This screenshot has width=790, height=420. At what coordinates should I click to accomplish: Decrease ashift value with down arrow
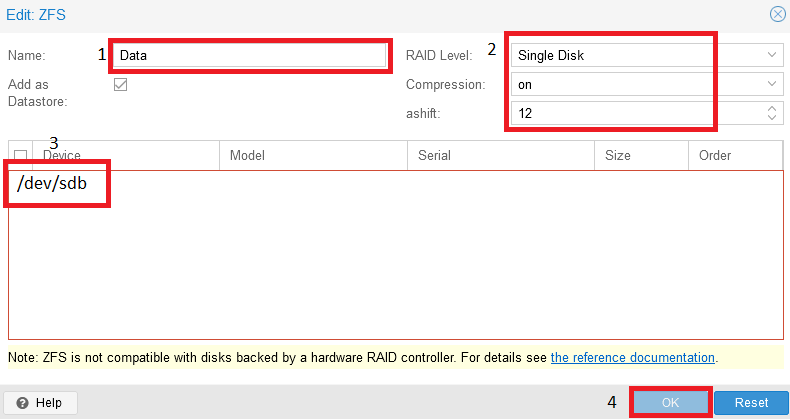(771, 118)
